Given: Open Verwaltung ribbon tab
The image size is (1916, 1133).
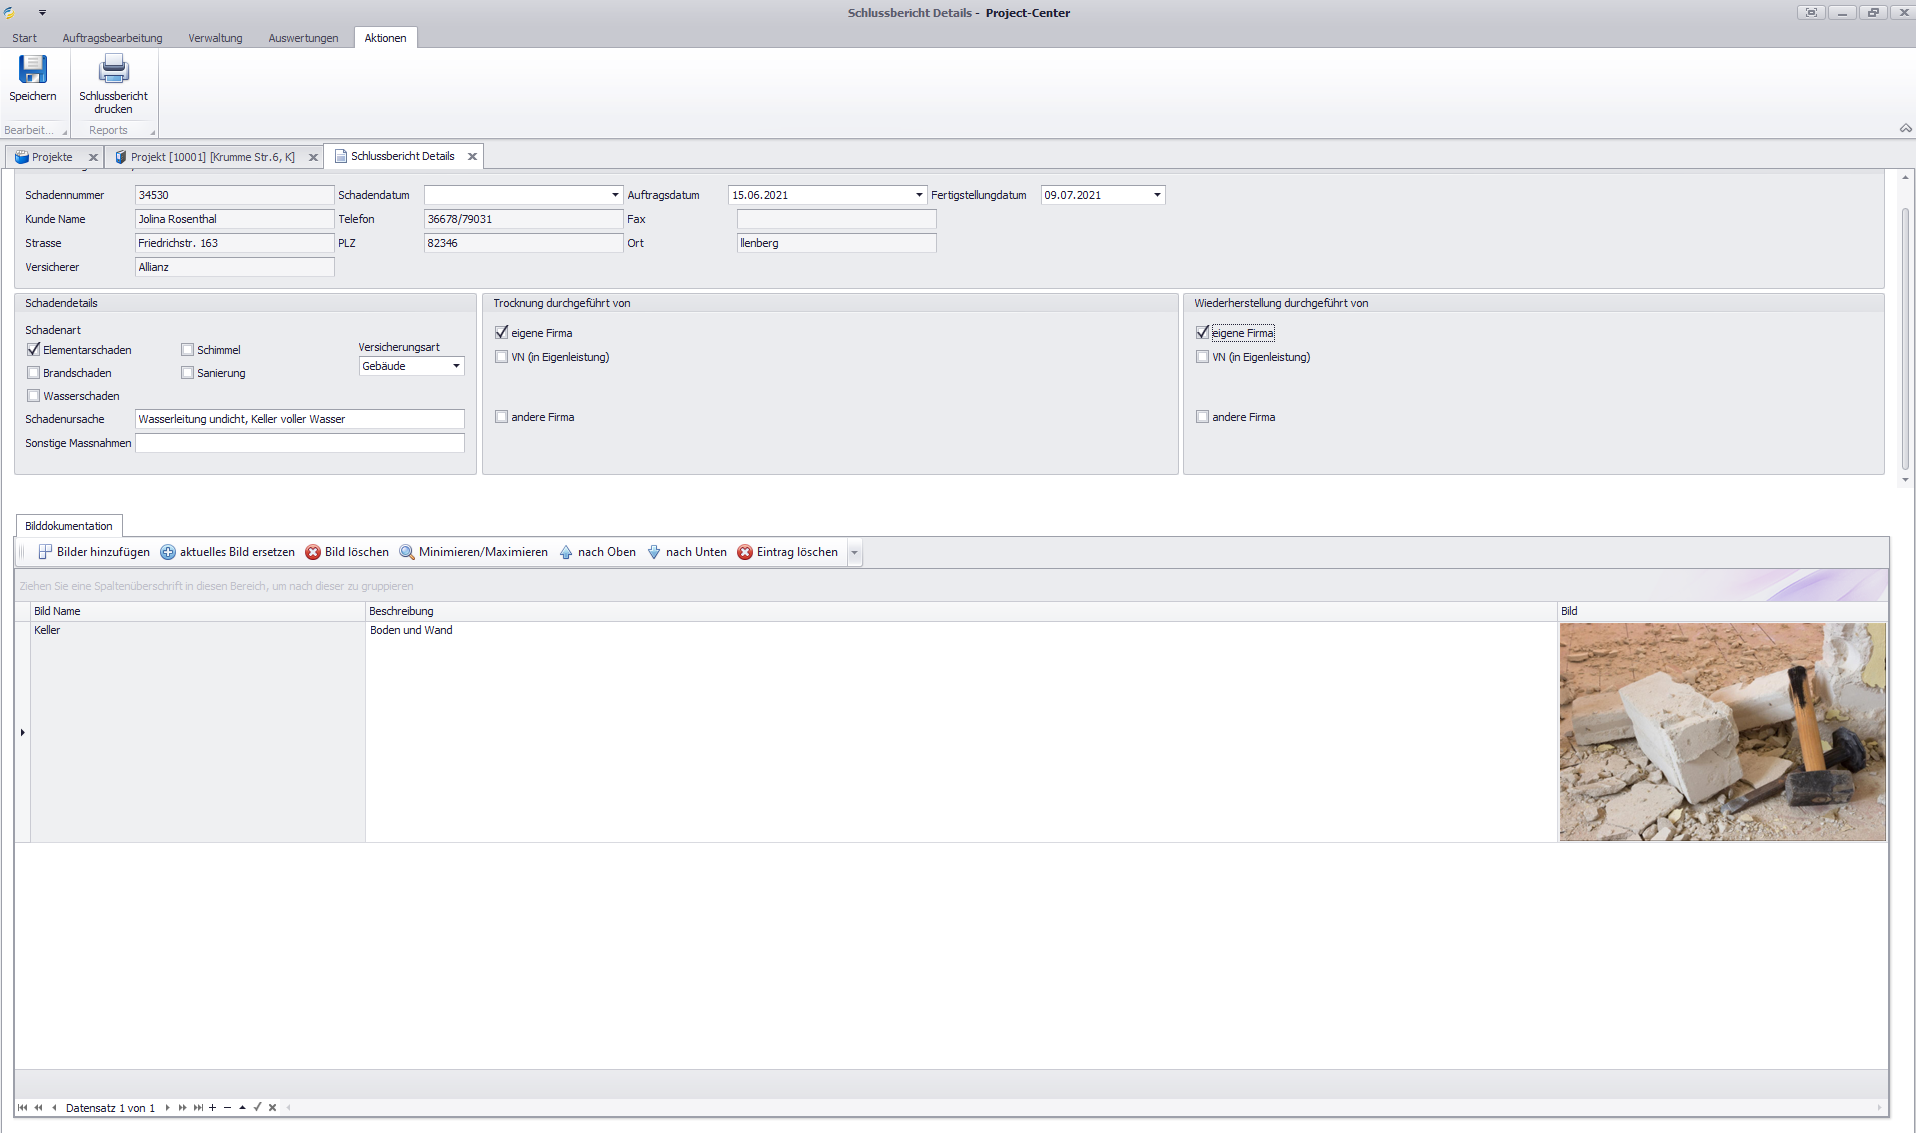Looking at the screenshot, I should click(x=215, y=38).
